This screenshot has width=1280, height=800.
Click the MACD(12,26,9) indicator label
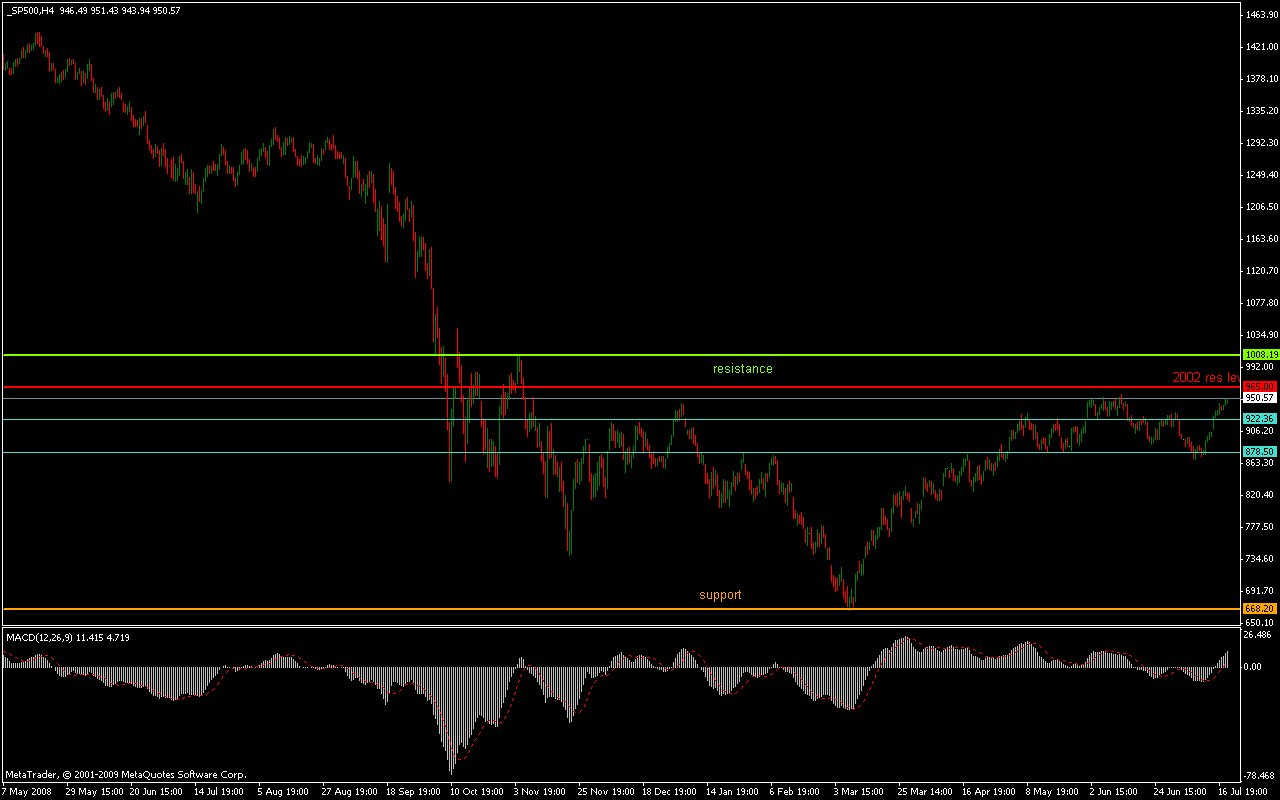click(x=68, y=637)
